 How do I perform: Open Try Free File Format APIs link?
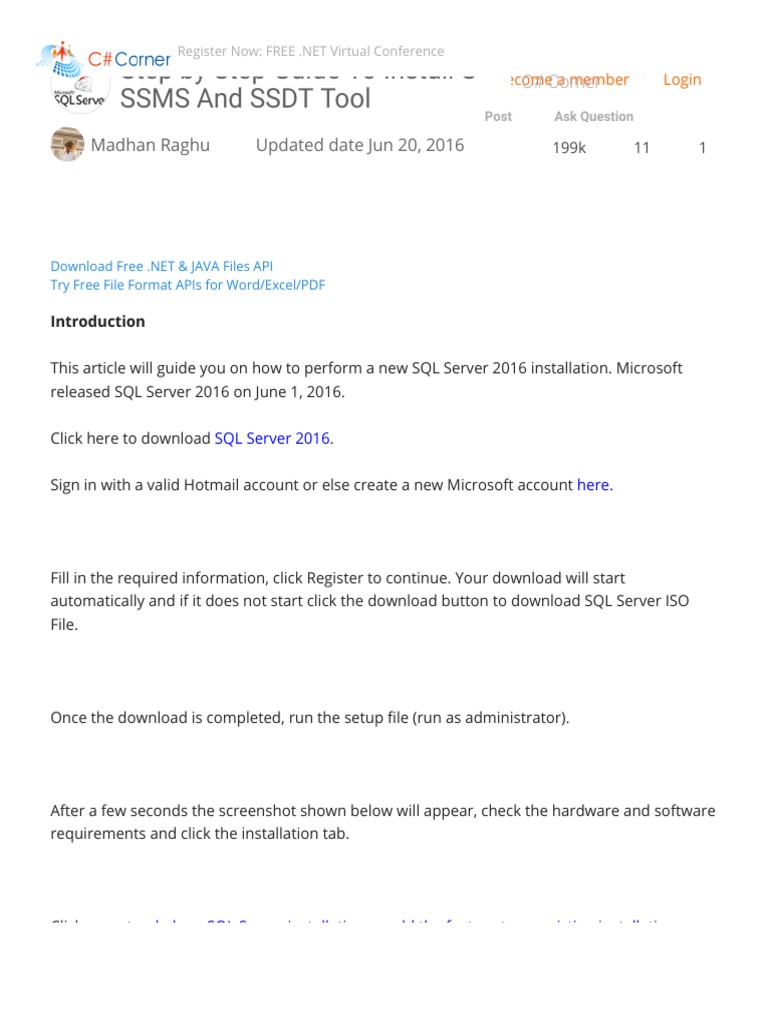click(187, 285)
